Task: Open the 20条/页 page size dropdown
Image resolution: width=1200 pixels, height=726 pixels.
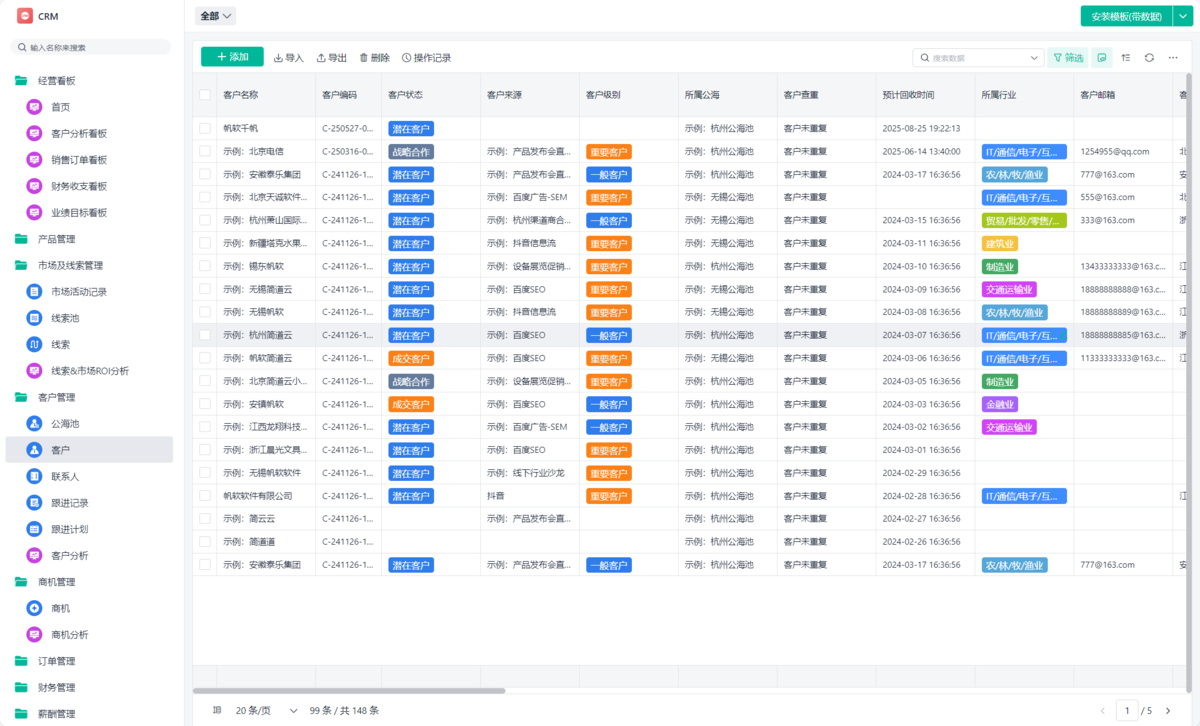Action: [266, 710]
